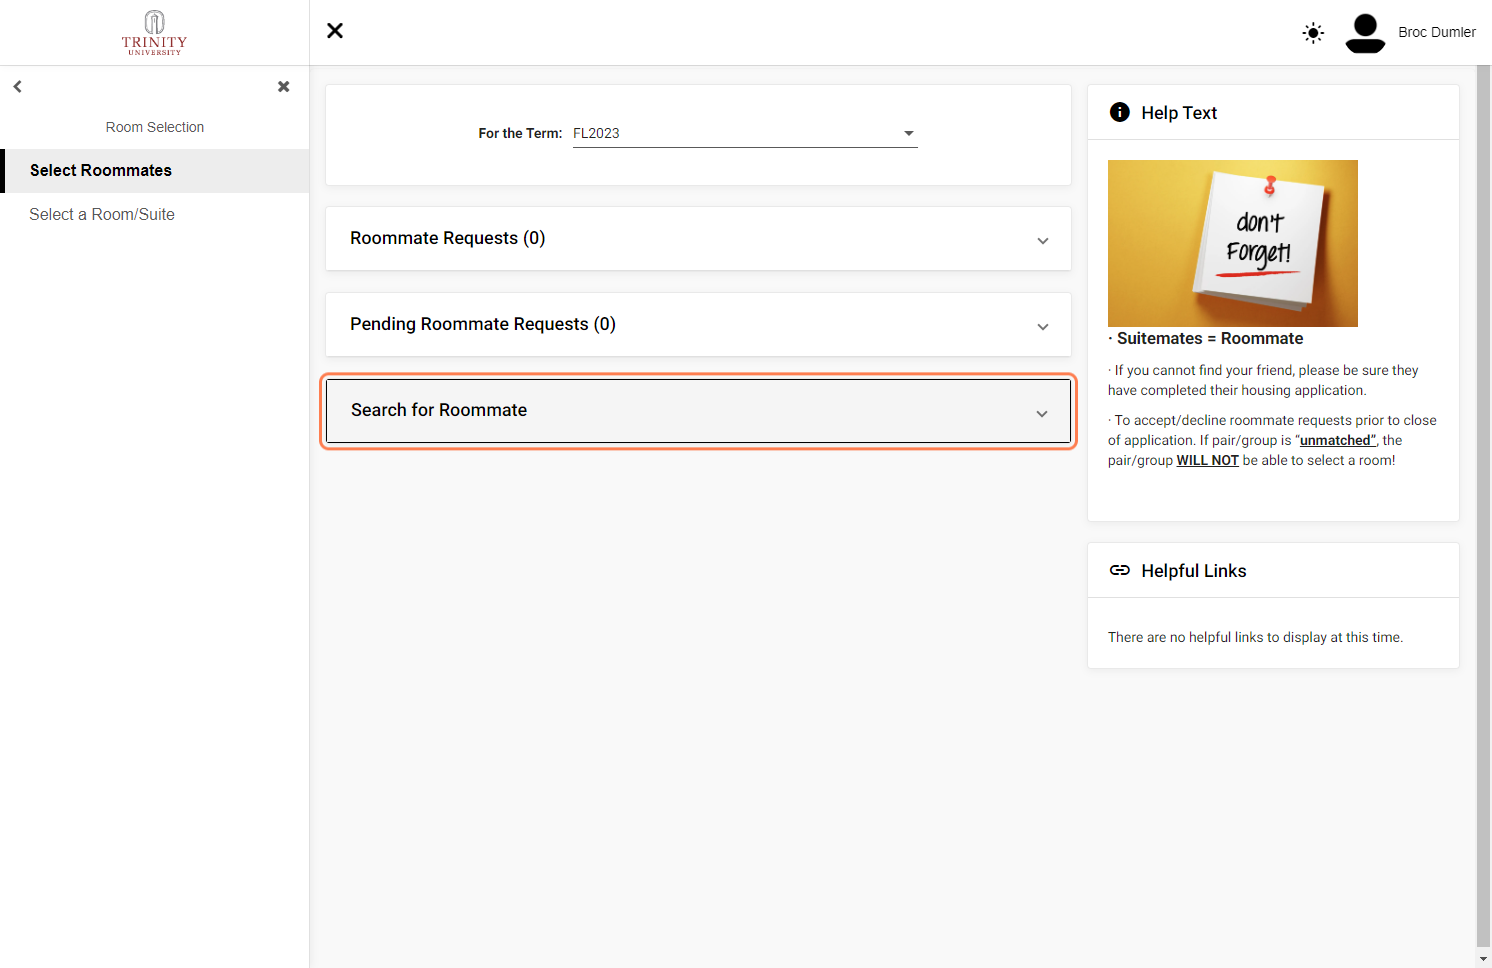Click 'There are no helpful links' message
Viewport: 1492px width, 968px height.
tap(1255, 637)
